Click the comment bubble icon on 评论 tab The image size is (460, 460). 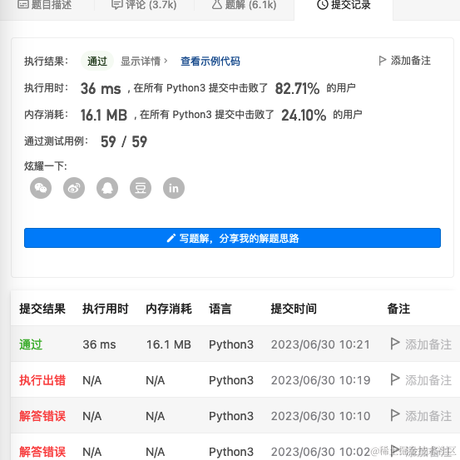click(117, 5)
